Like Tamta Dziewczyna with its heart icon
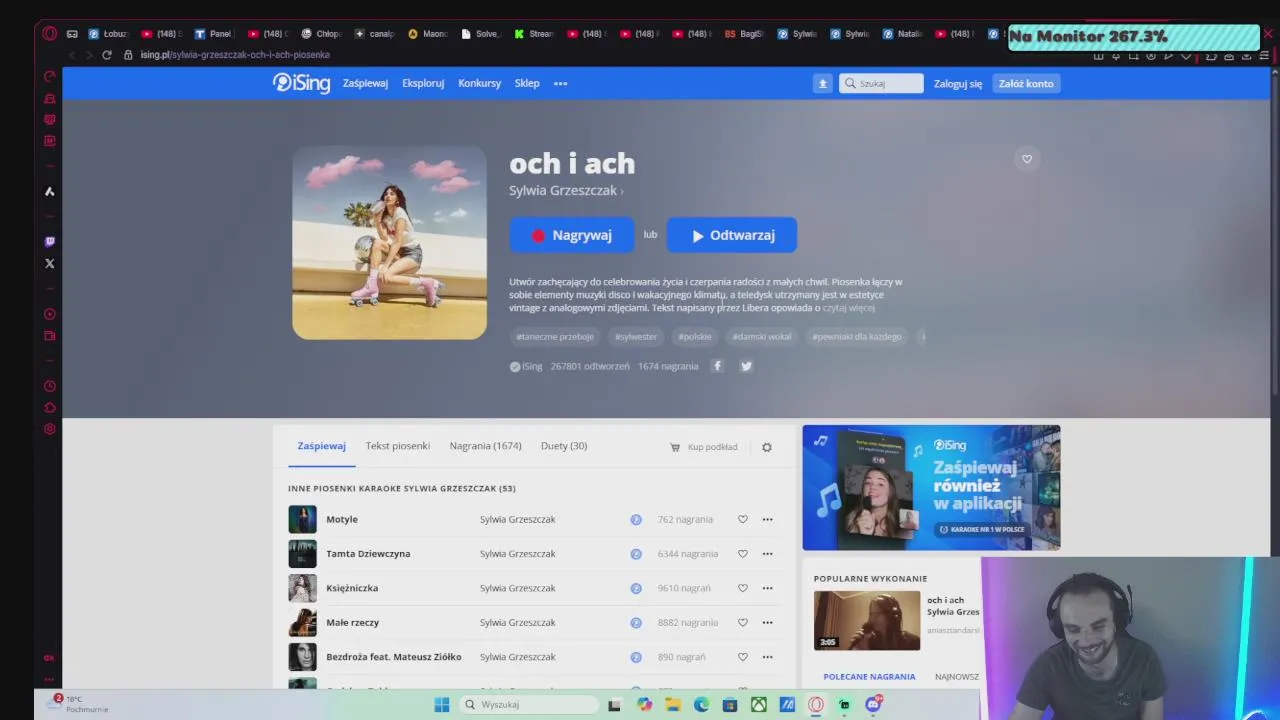The image size is (1280, 720). (x=742, y=554)
